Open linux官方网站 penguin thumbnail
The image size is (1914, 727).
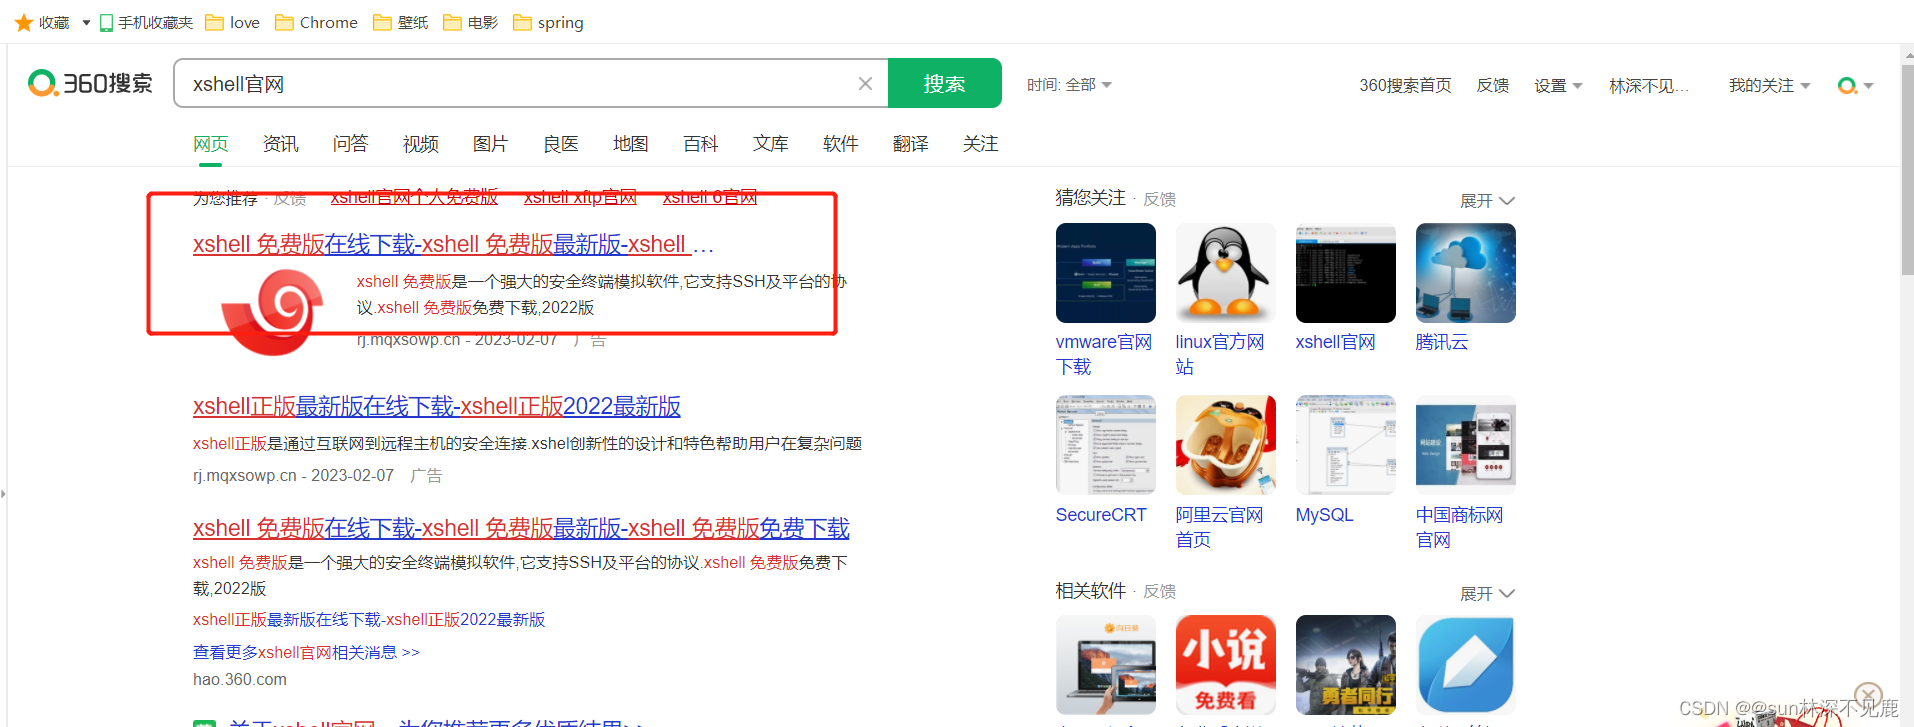click(1226, 273)
